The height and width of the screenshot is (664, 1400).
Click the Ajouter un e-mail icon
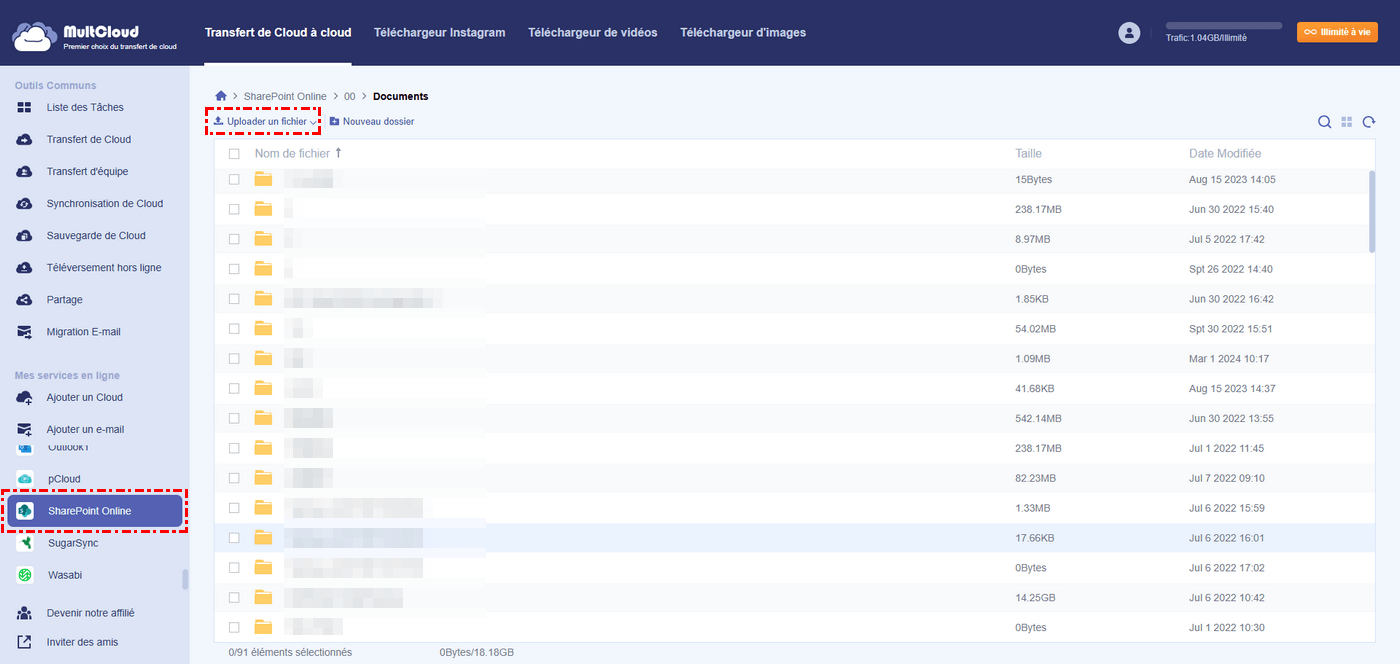(x=25, y=429)
